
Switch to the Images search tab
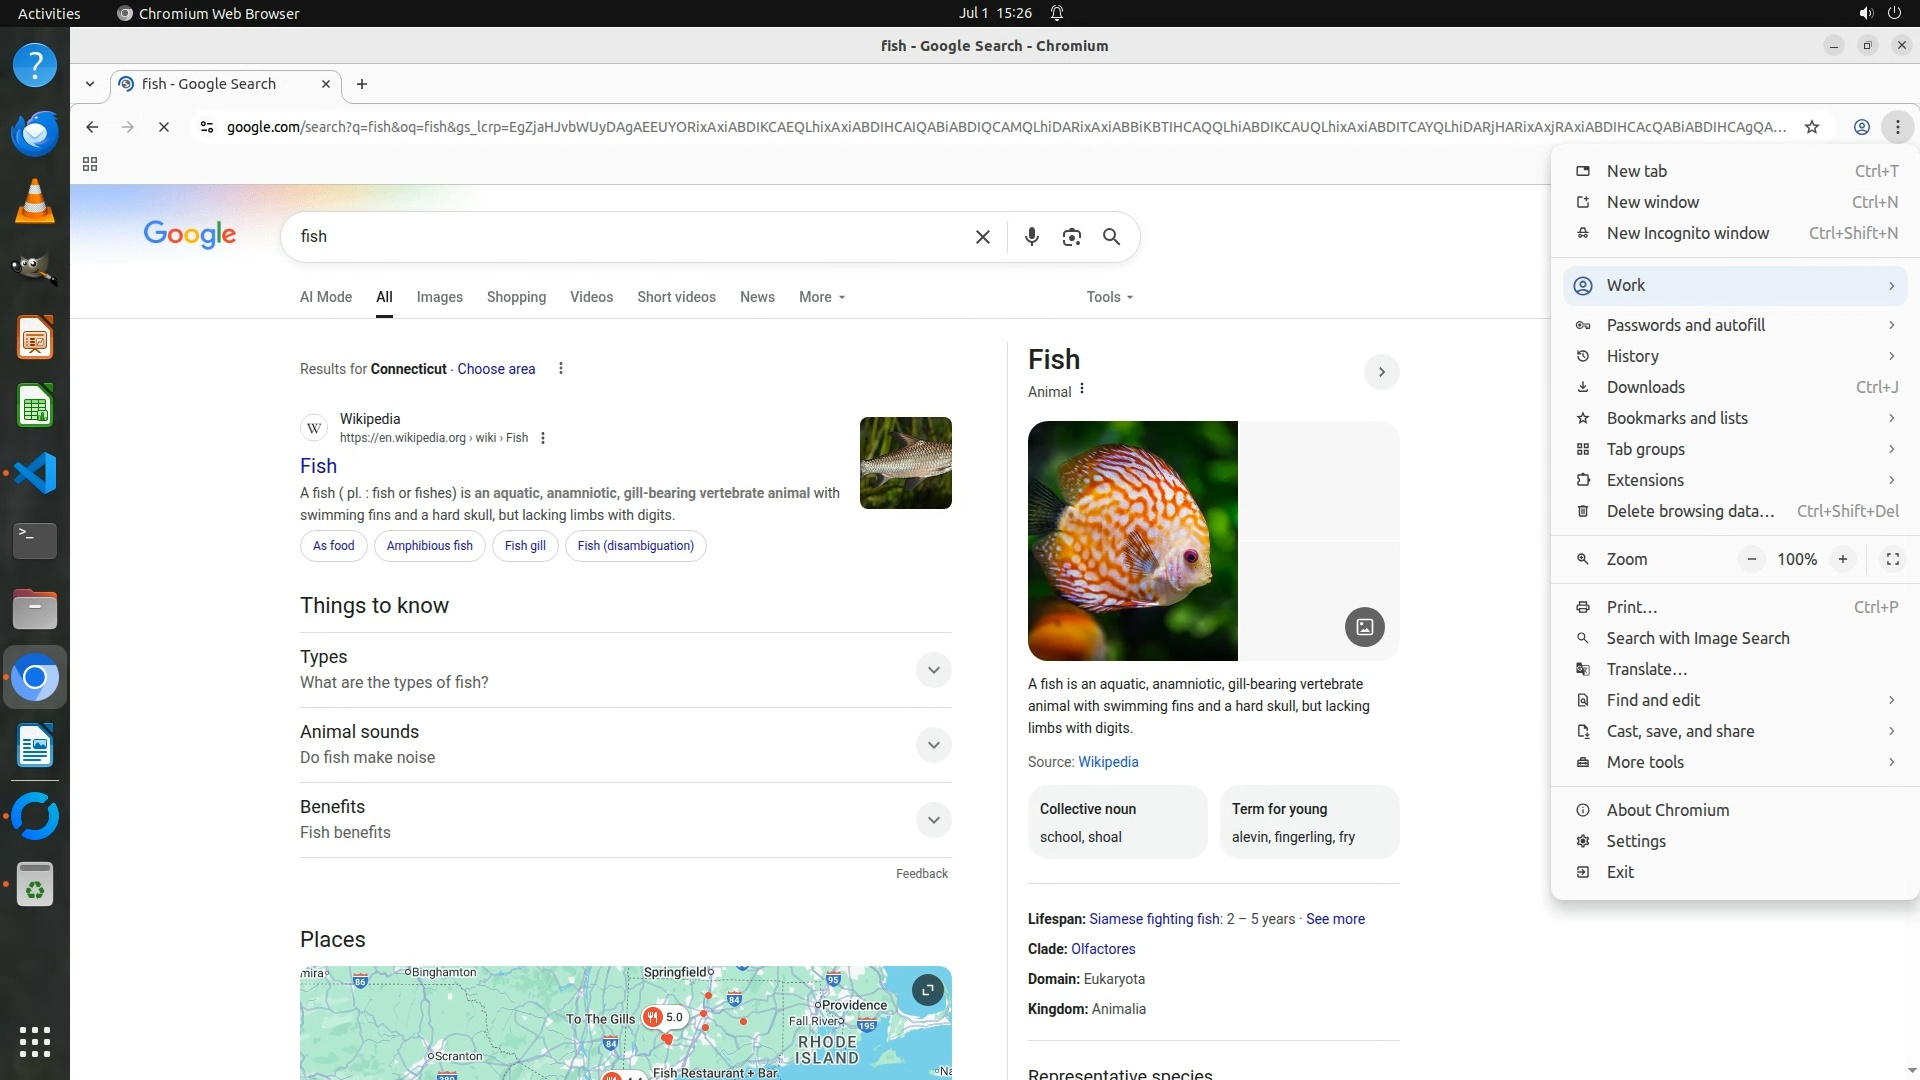point(439,297)
